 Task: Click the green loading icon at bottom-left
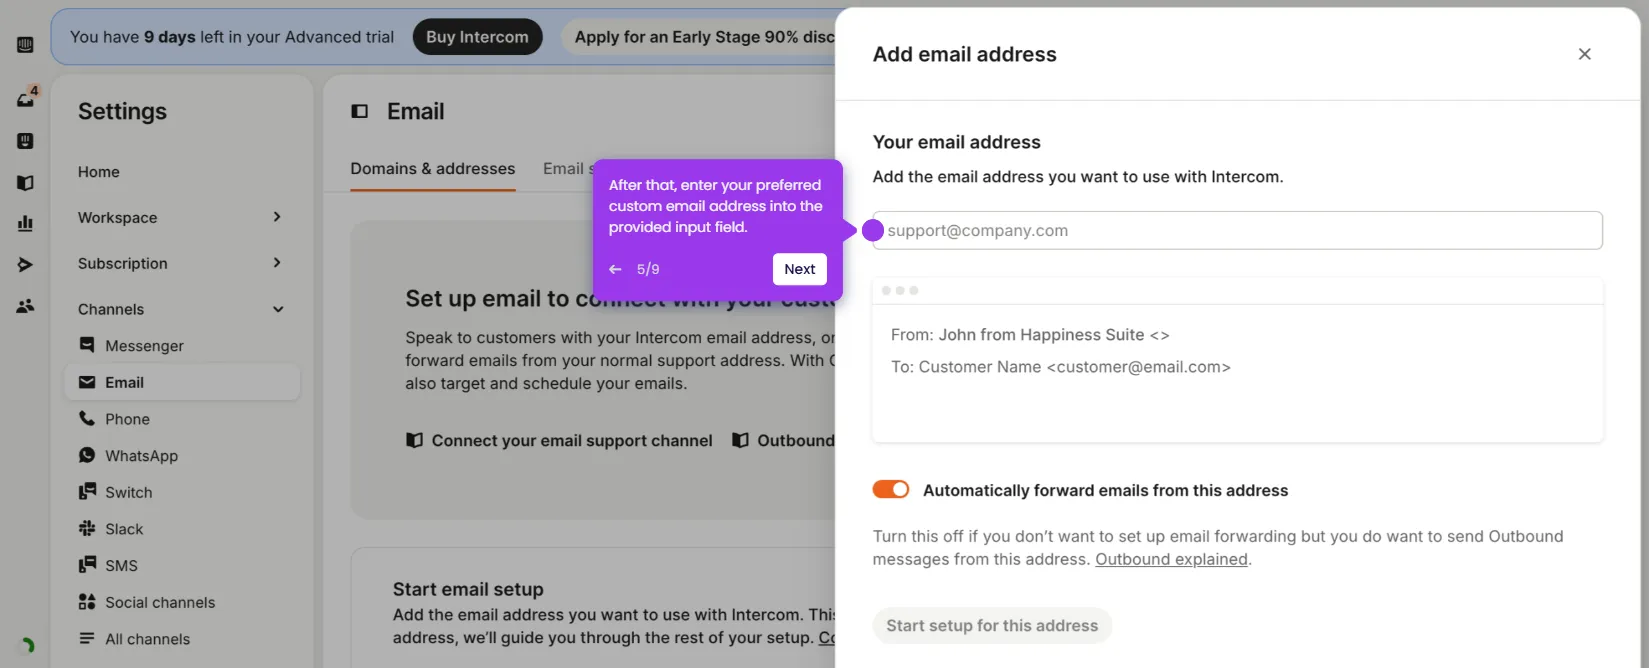(x=27, y=645)
